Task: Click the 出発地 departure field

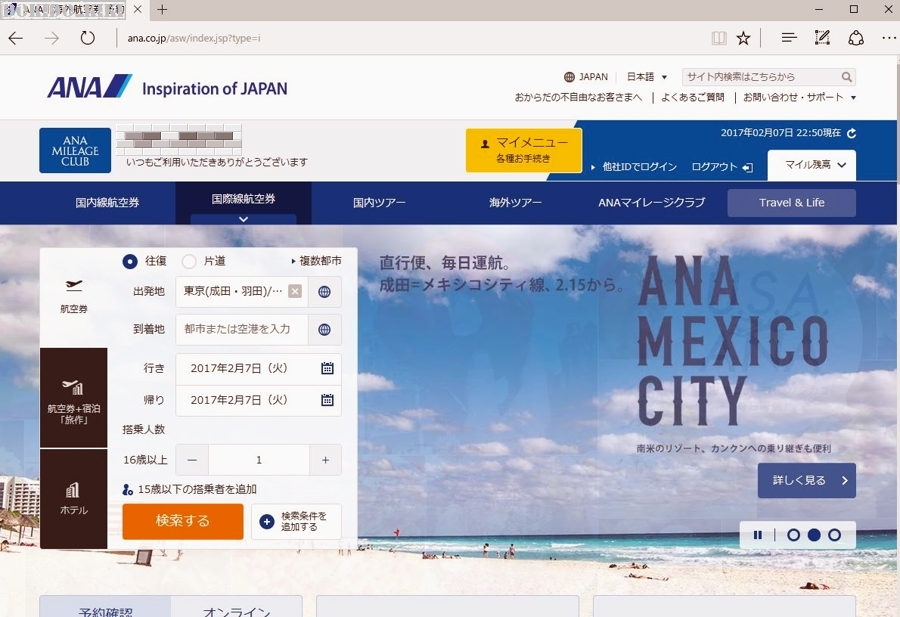Action: [x=242, y=292]
